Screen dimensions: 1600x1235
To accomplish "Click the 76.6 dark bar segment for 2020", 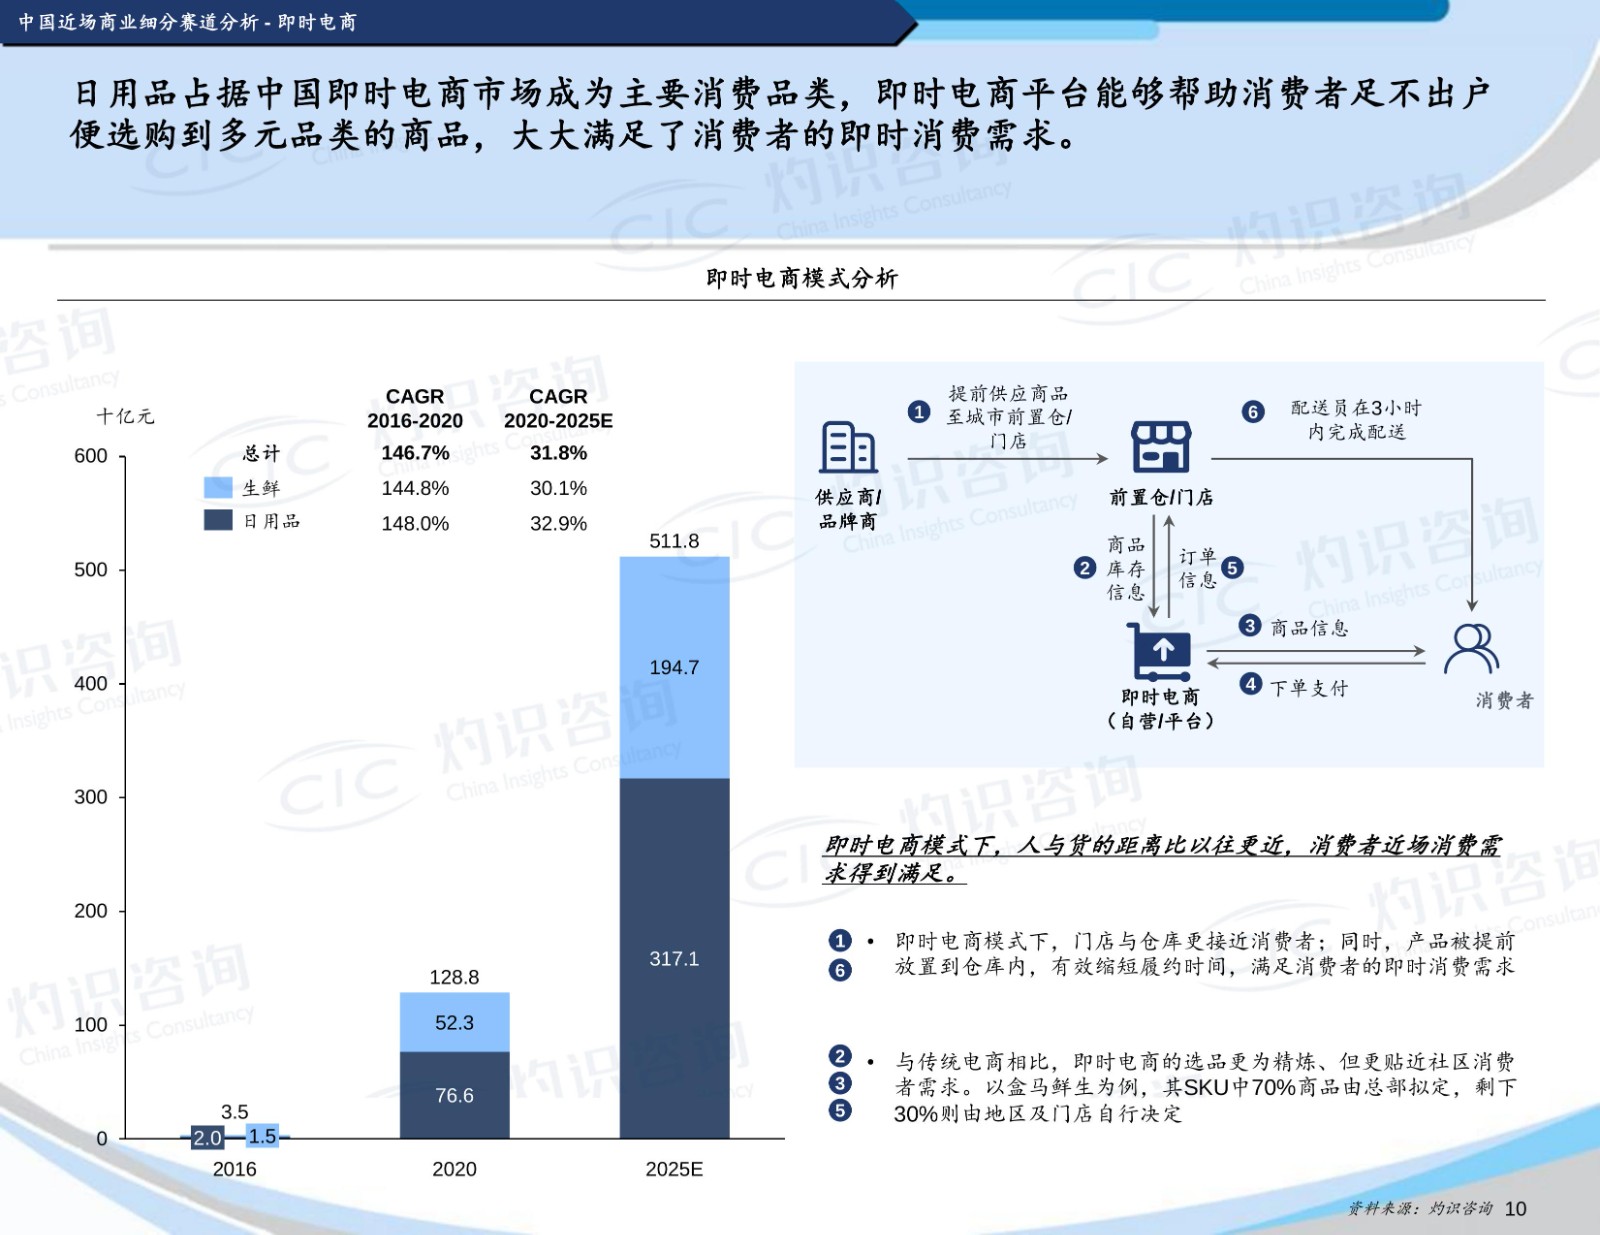I will [x=454, y=1095].
